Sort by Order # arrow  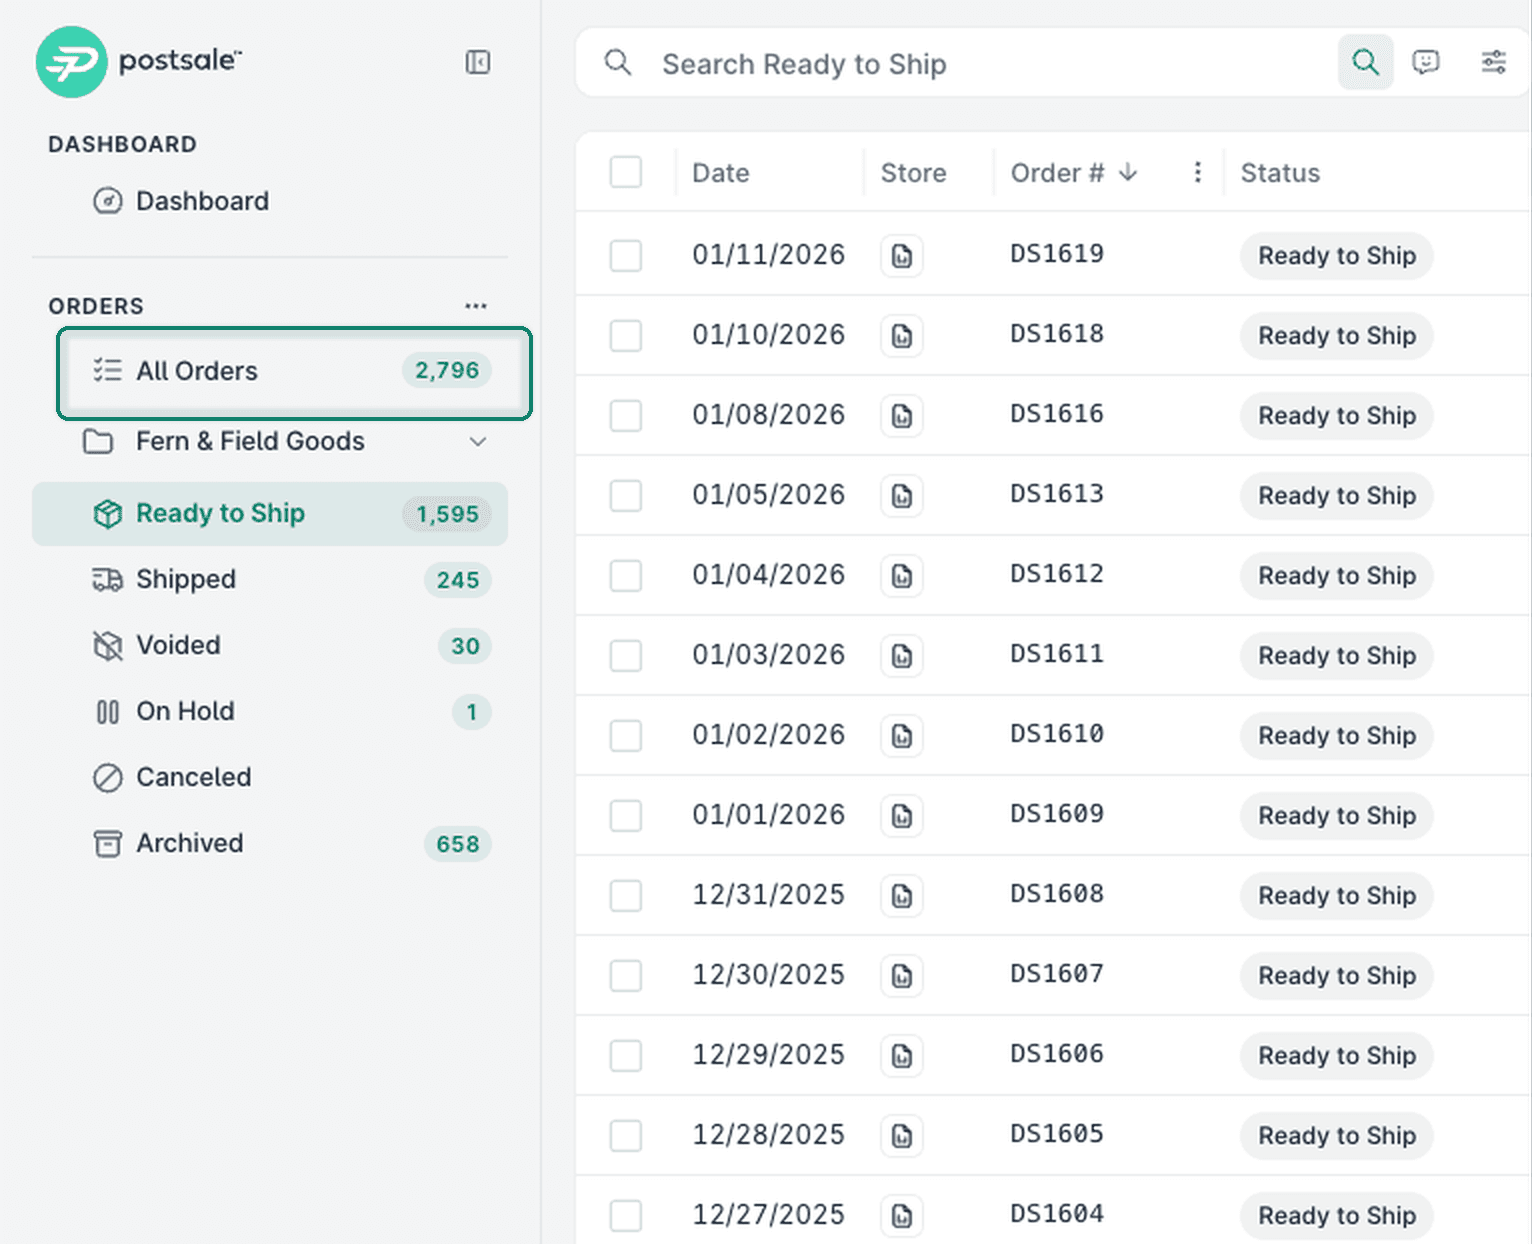pos(1128,172)
